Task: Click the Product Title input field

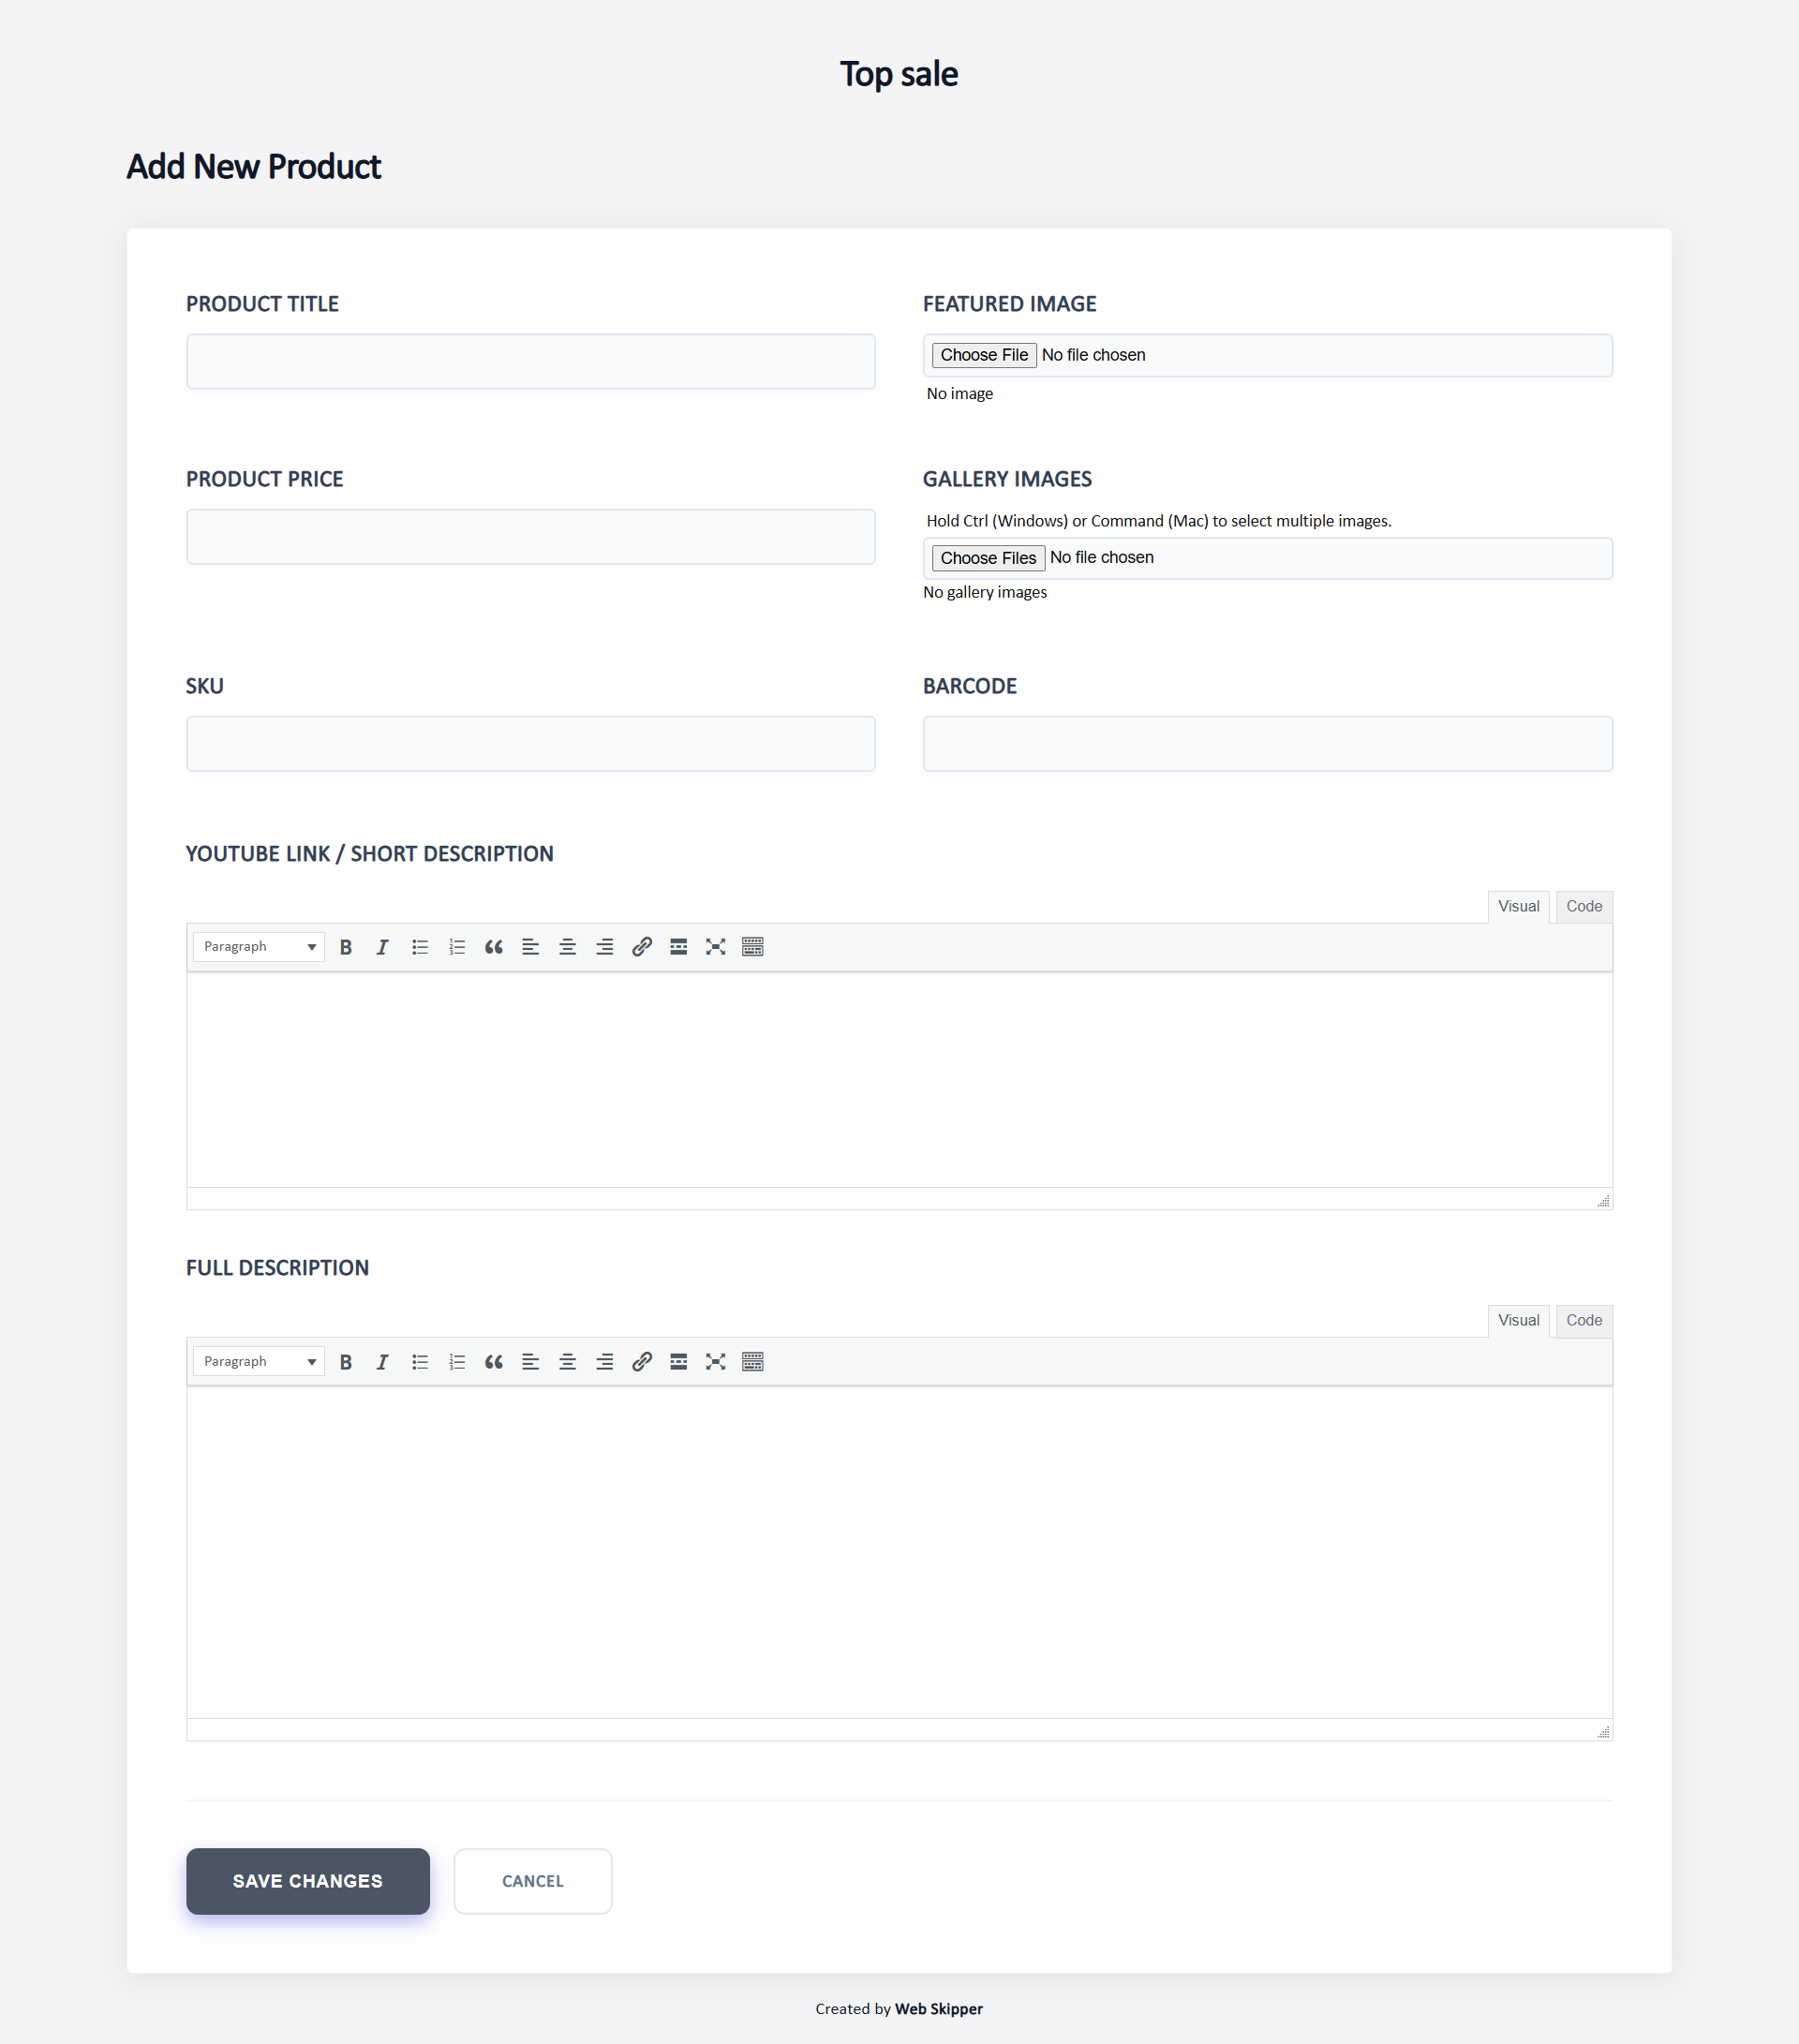Action: tap(531, 362)
